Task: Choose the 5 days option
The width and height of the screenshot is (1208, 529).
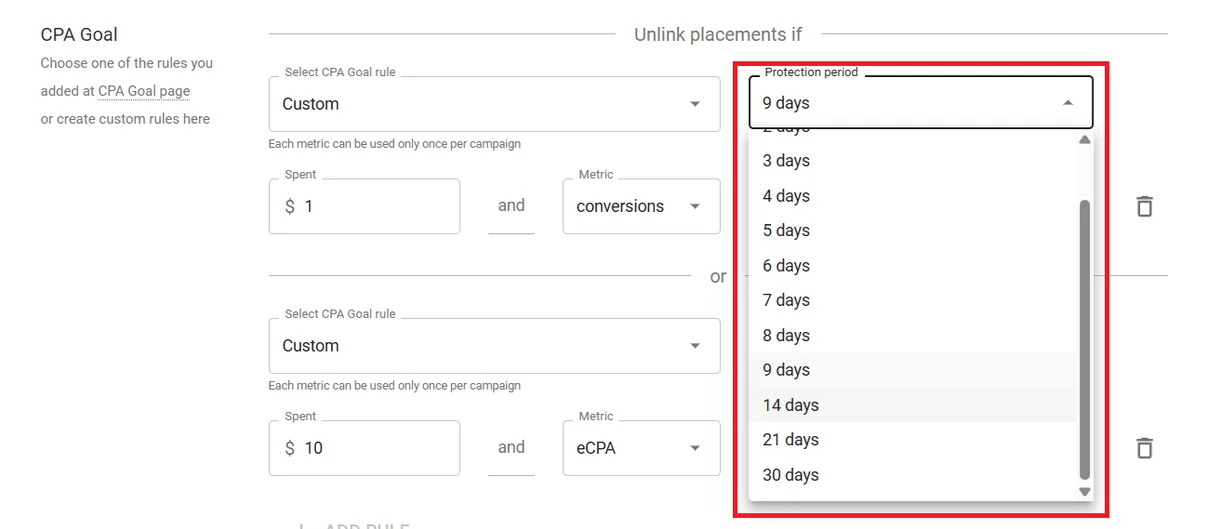Action: tap(787, 231)
